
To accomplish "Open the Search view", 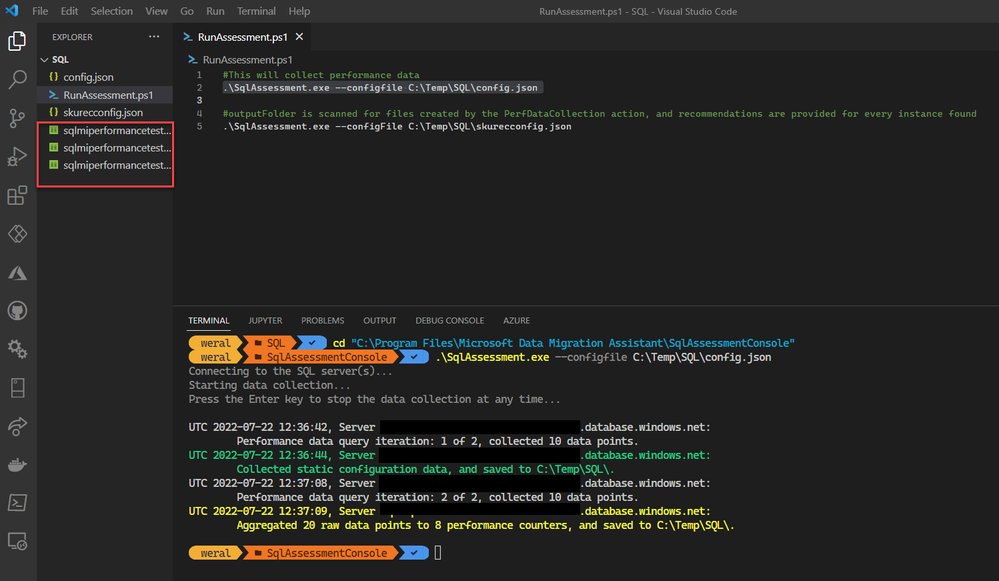I will (x=17, y=80).
